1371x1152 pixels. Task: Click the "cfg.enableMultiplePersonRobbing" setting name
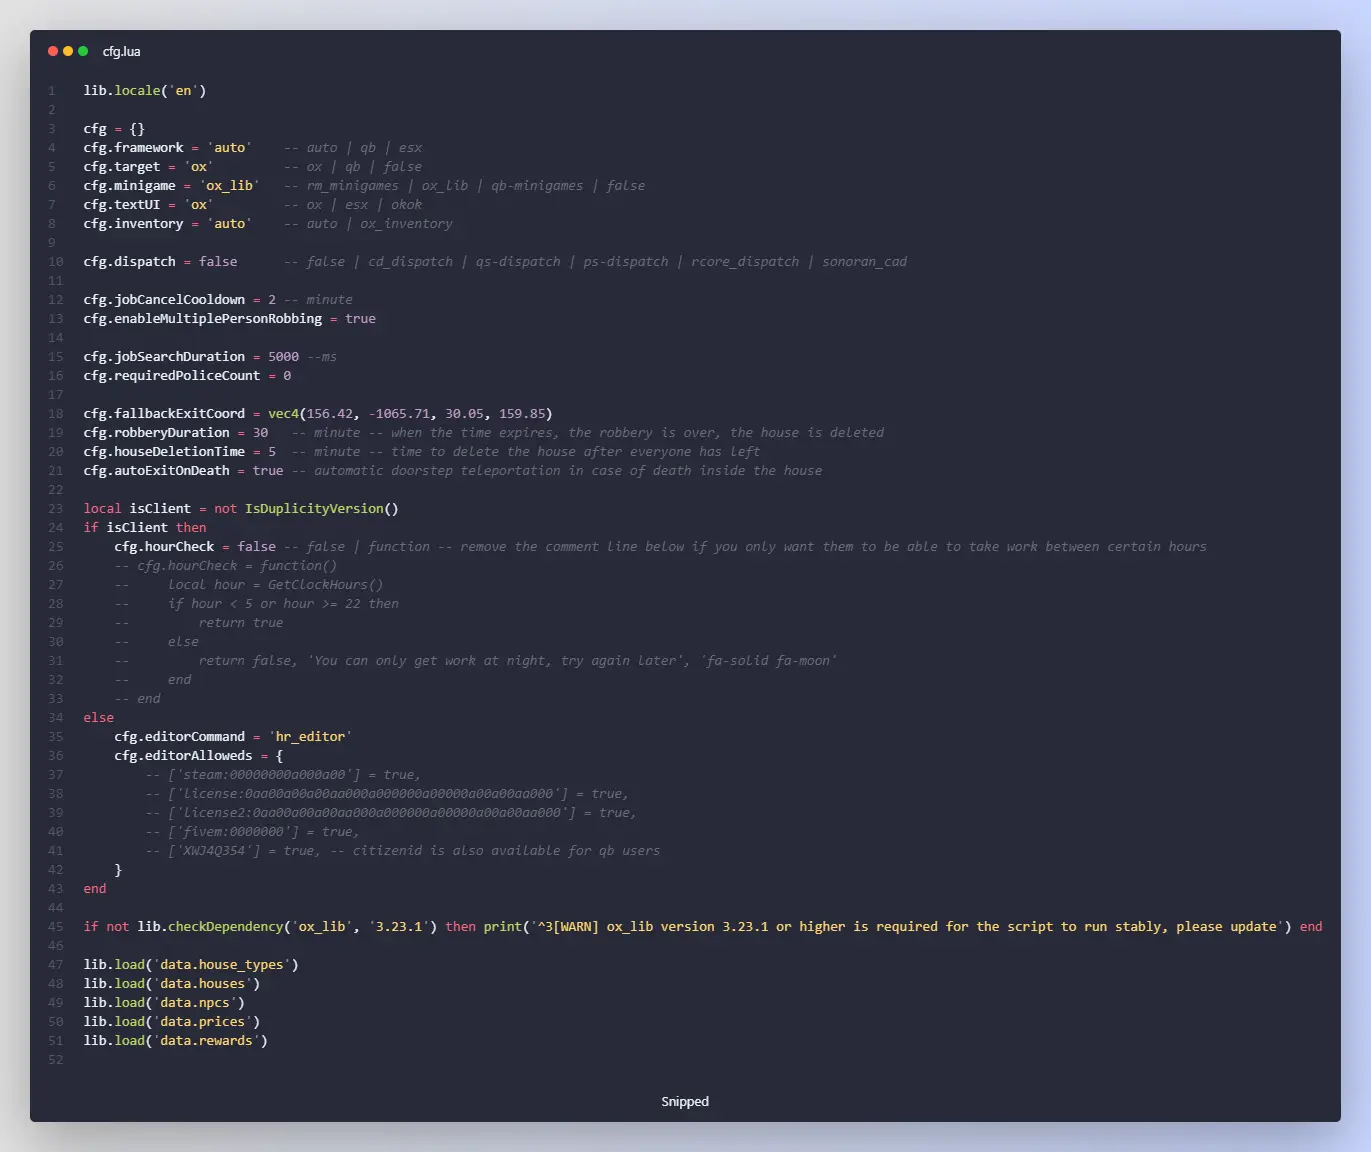[203, 318]
